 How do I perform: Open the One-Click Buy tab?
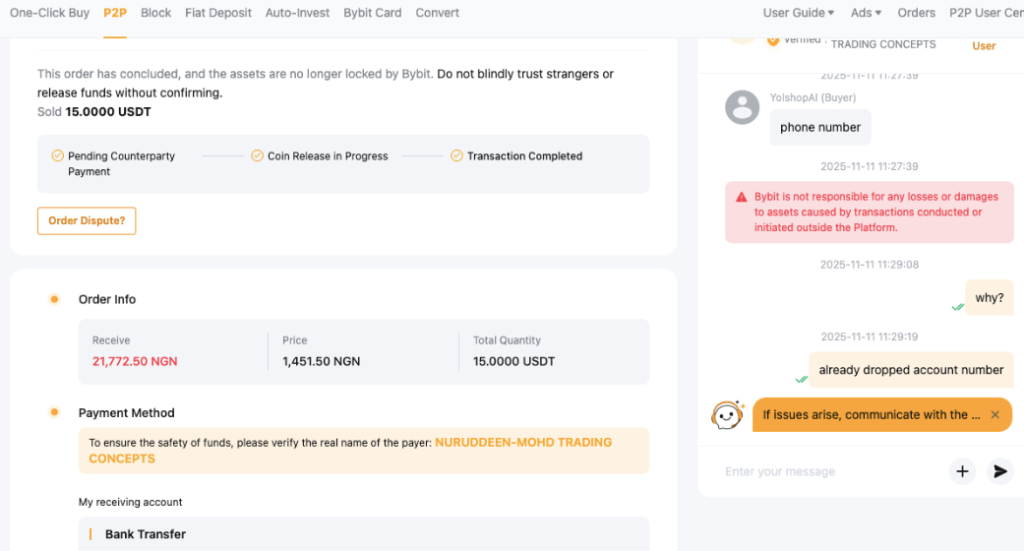point(50,13)
